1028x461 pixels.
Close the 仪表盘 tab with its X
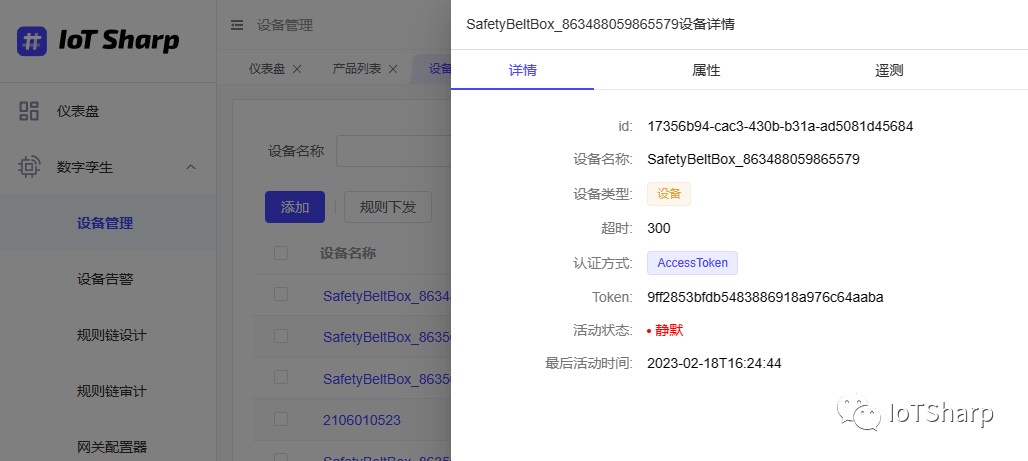coord(297,69)
